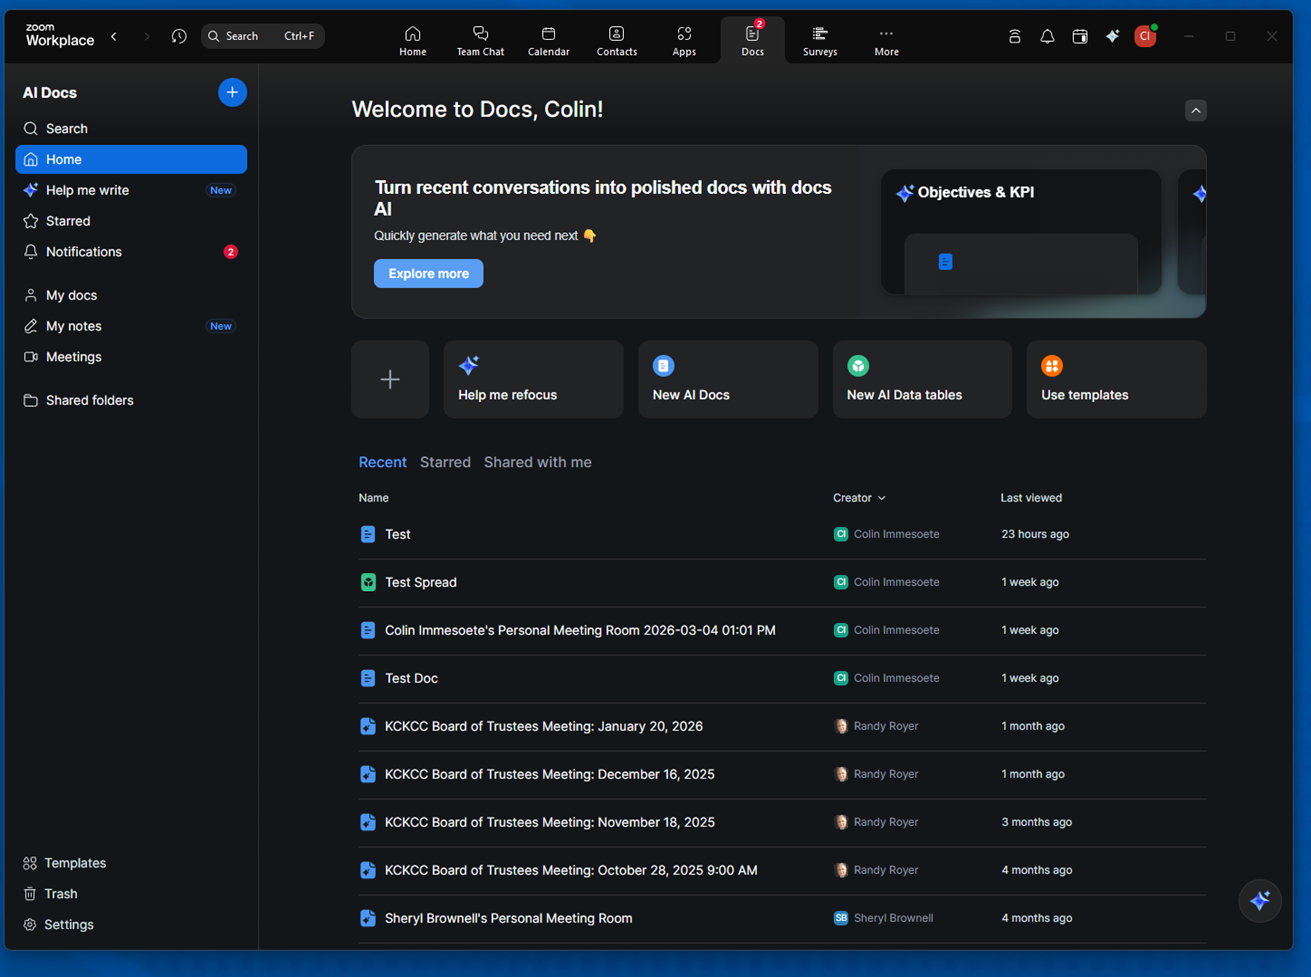Open Shared folders in the sidebar
The height and width of the screenshot is (977, 1311).
pyautogui.click(x=131, y=400)
